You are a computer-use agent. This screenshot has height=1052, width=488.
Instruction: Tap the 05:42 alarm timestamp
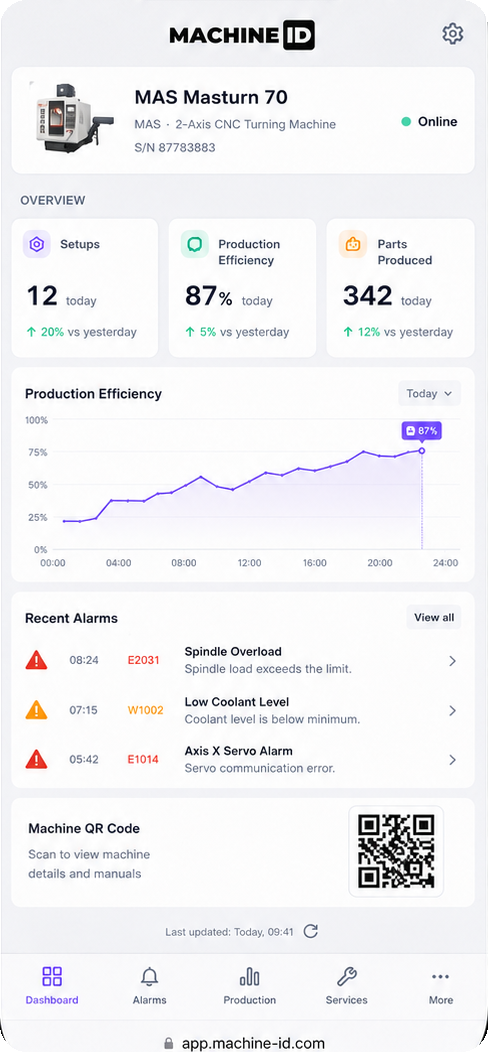coord(84,759)
